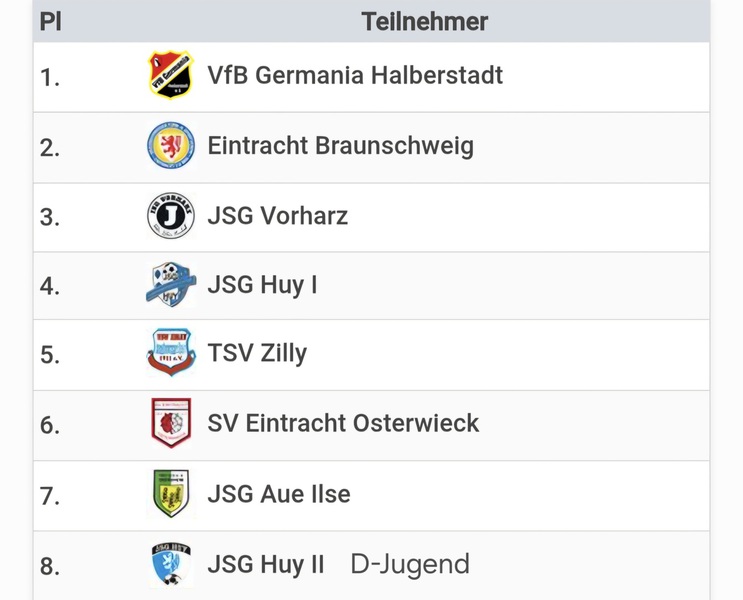Screen dimensions: 743x600
Task: Click the TSV Zilly club crest
Action: (170, 353)
